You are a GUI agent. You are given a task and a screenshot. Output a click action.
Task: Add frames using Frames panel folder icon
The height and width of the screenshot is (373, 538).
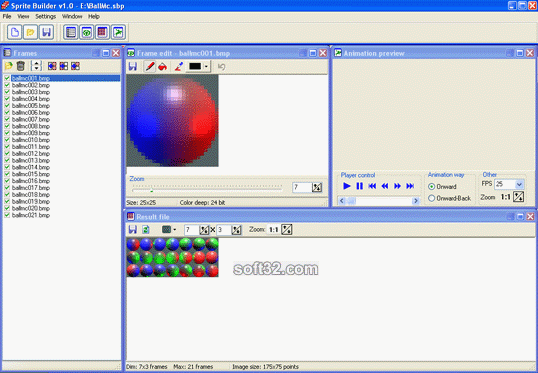click(x=9, y=66)
